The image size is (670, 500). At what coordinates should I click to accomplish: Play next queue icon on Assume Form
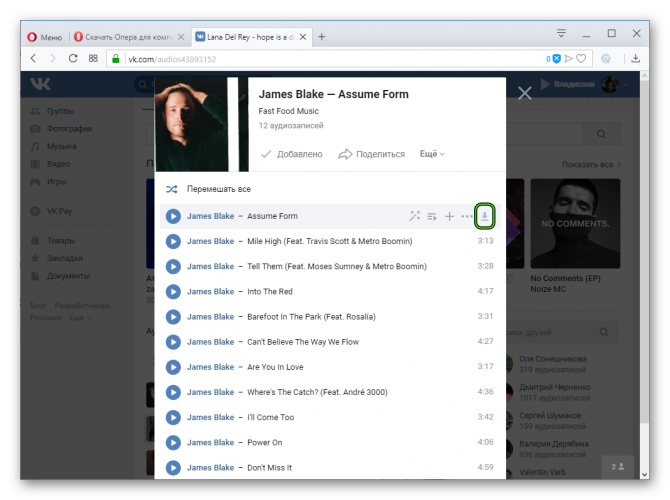[x=432, y=216]
